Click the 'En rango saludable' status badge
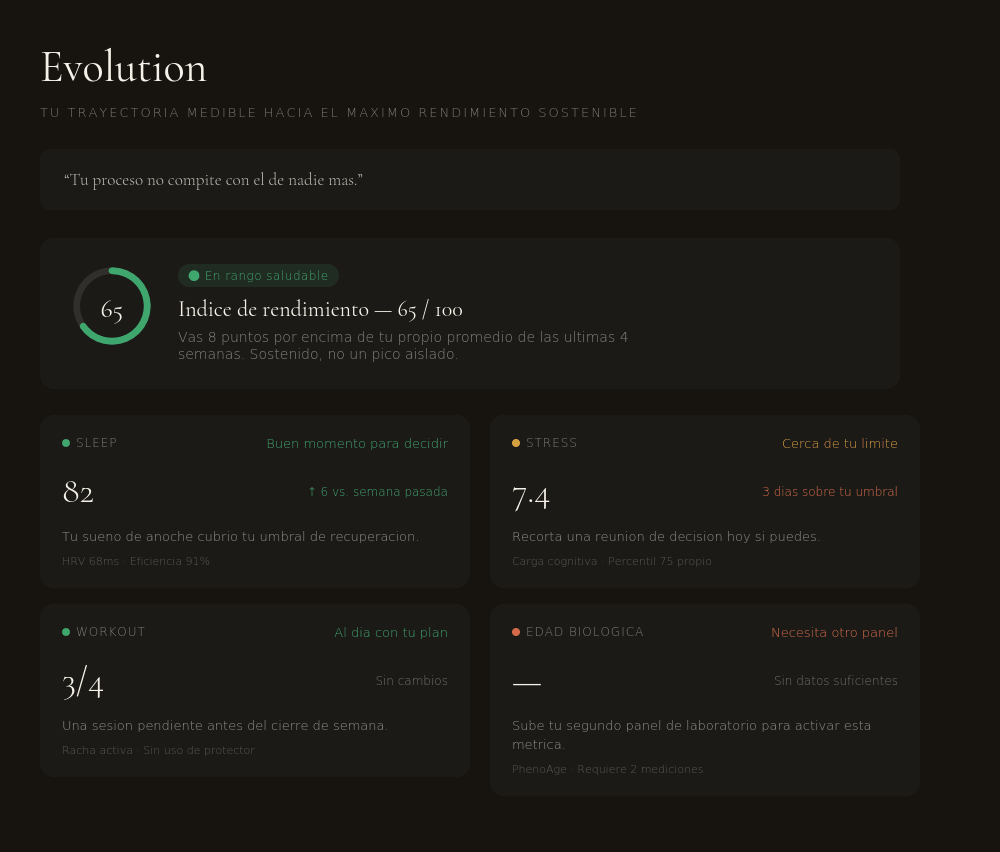 (x=258, y=275)
